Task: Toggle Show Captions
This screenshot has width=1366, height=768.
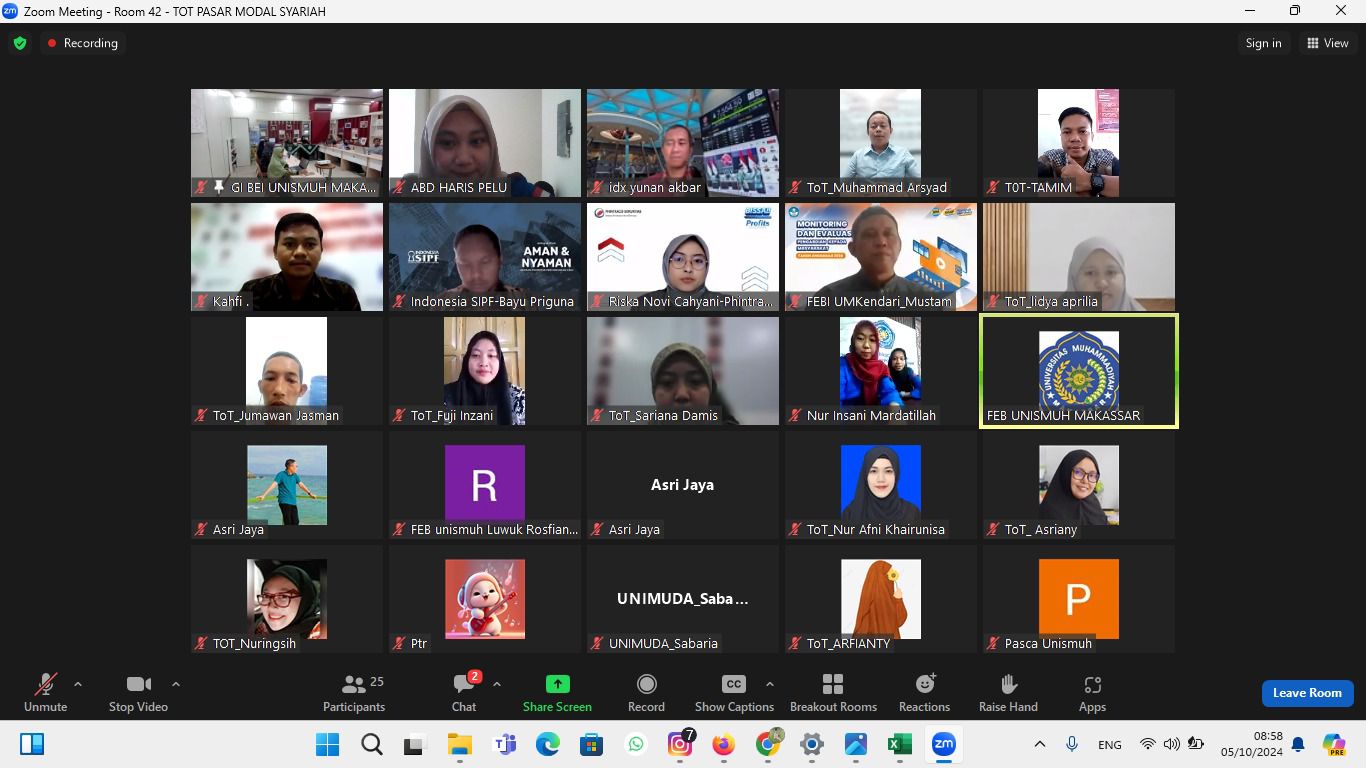Action: (734, 692)
